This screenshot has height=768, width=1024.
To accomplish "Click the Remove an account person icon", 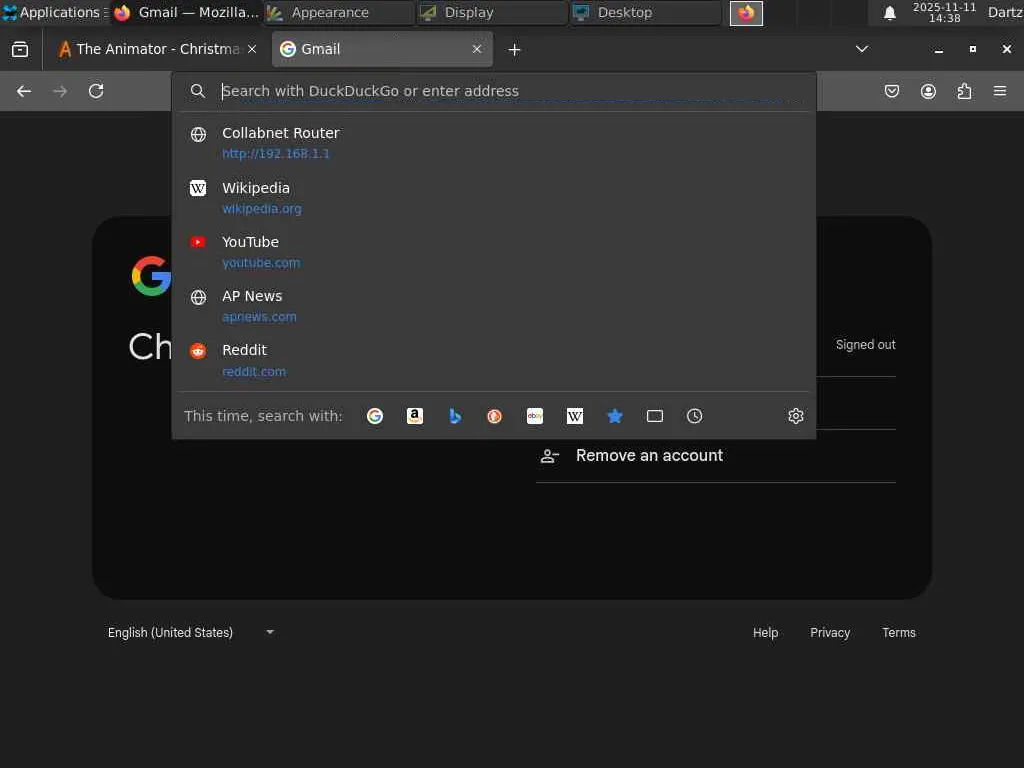I will pyautogui.click(x=550, y=456).
